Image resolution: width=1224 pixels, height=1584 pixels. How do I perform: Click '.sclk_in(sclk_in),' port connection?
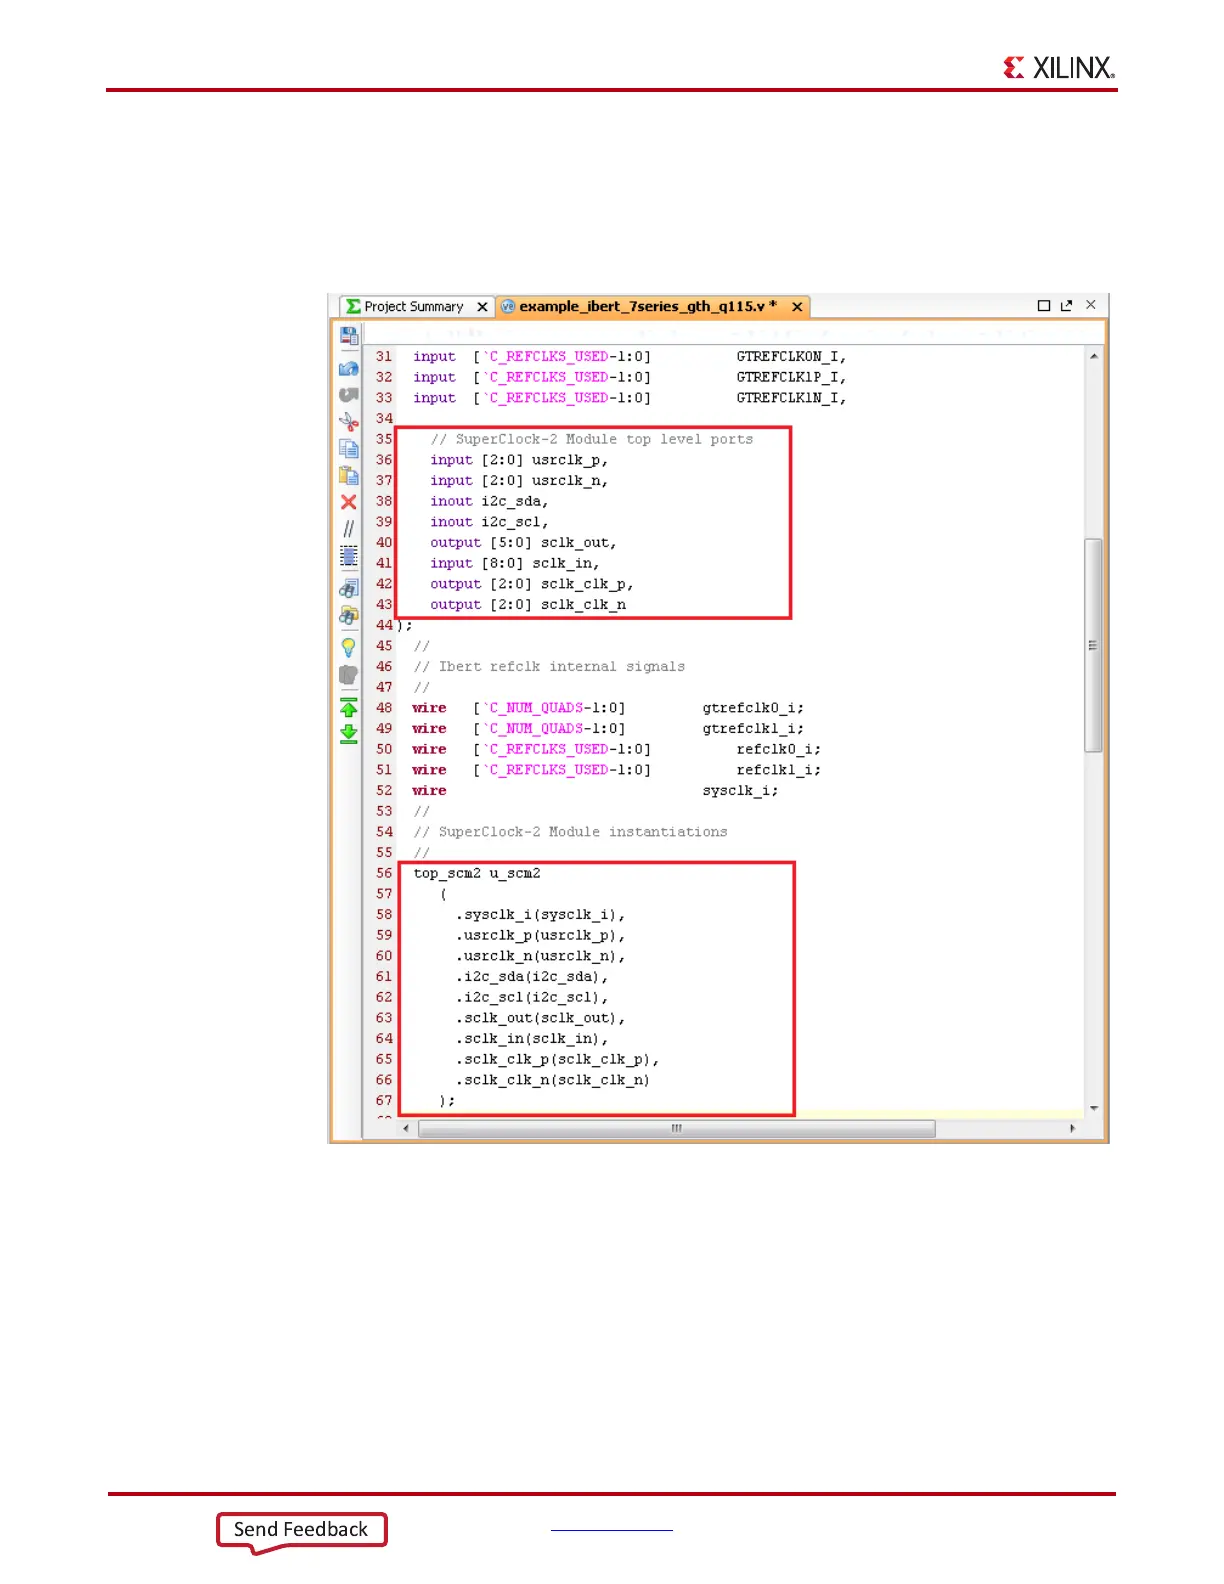pyautogui.click(x=532, y=1039)
